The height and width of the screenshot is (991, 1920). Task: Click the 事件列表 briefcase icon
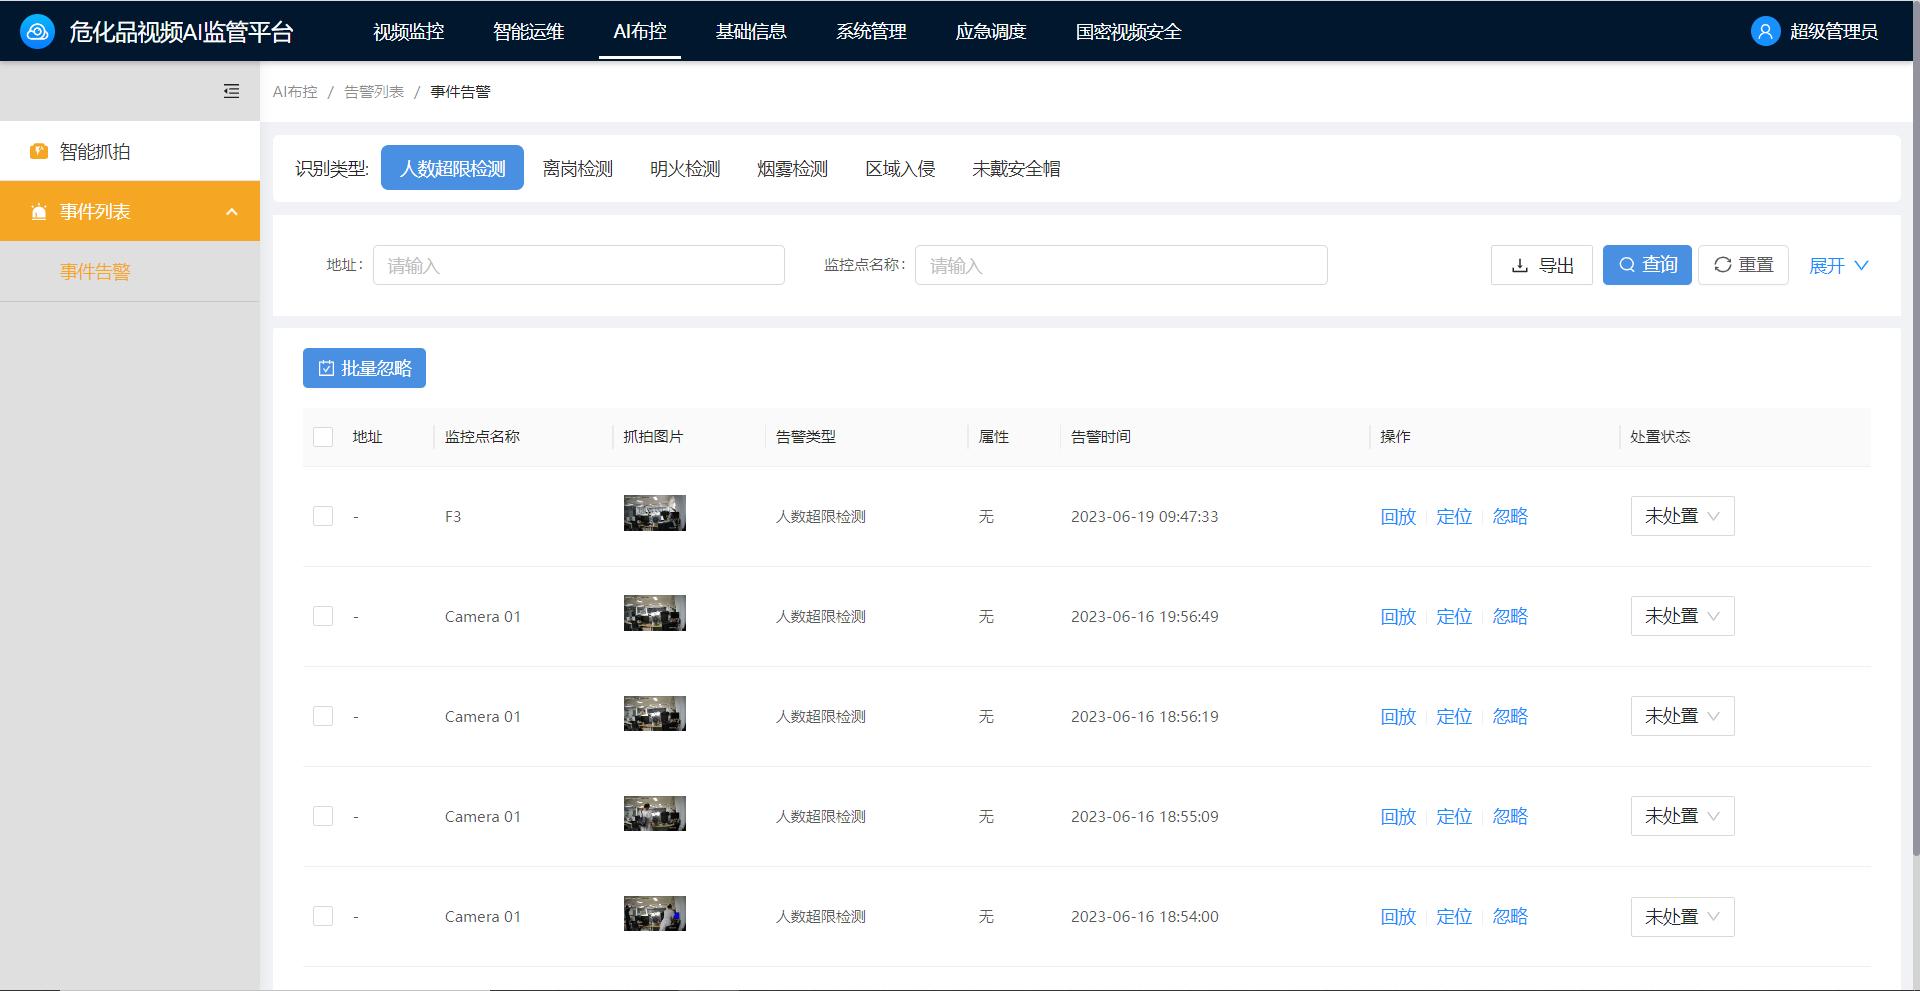coord(37,211)
